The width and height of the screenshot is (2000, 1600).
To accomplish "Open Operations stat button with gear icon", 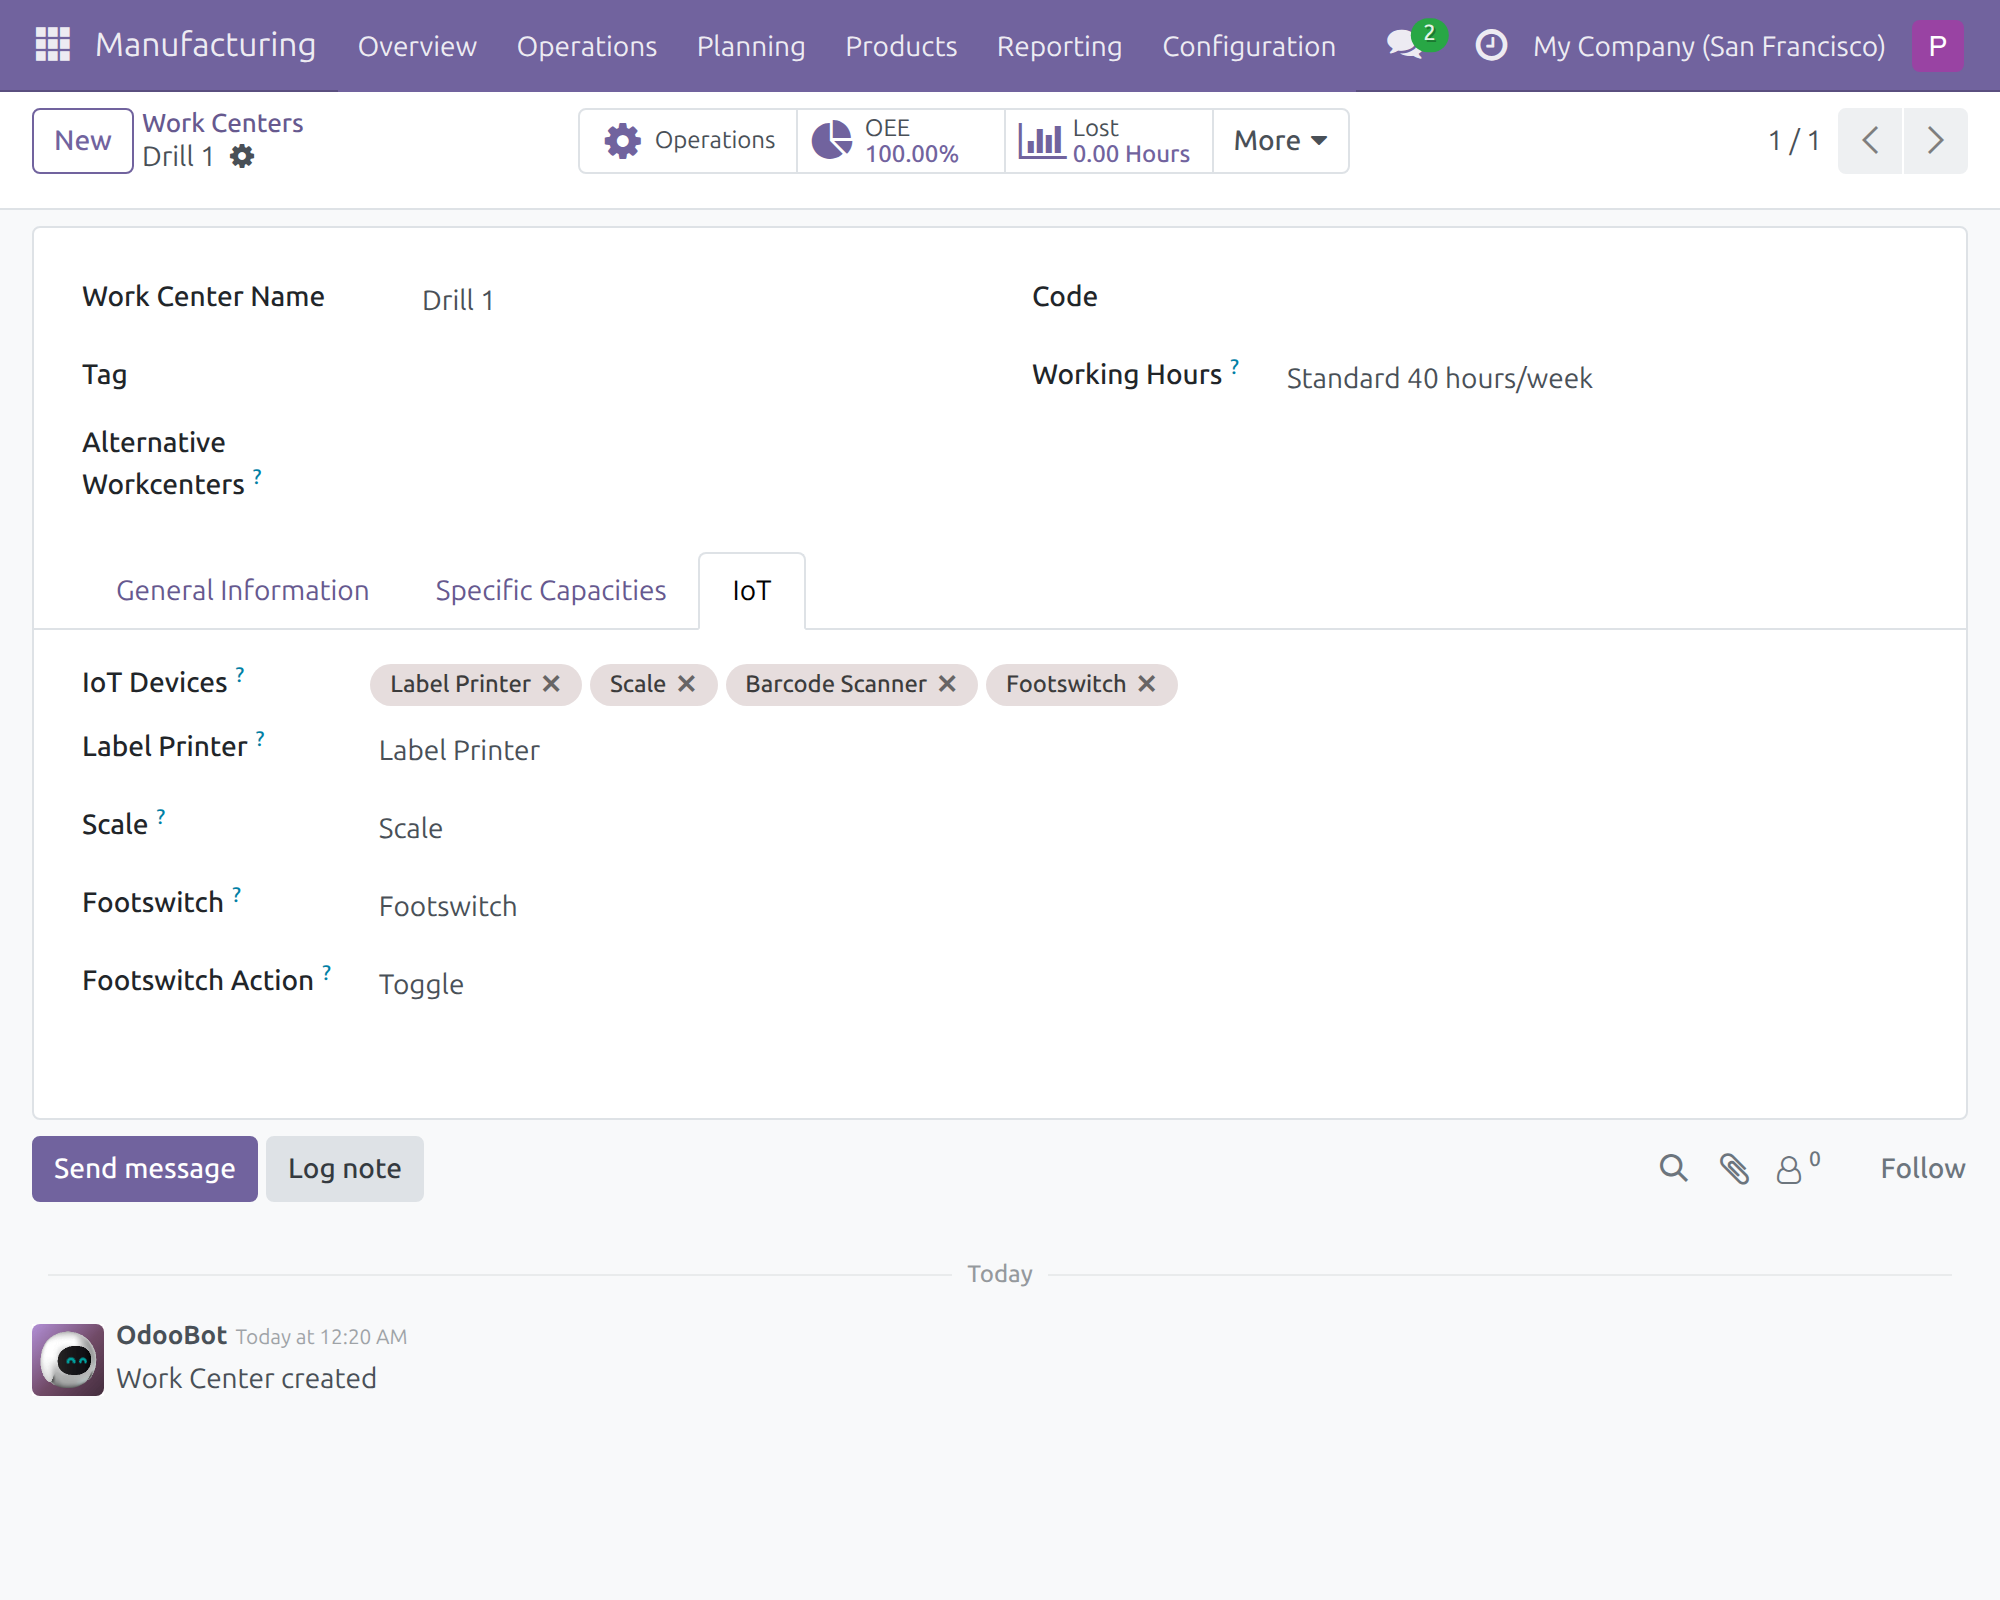I will tap(689, 141).
